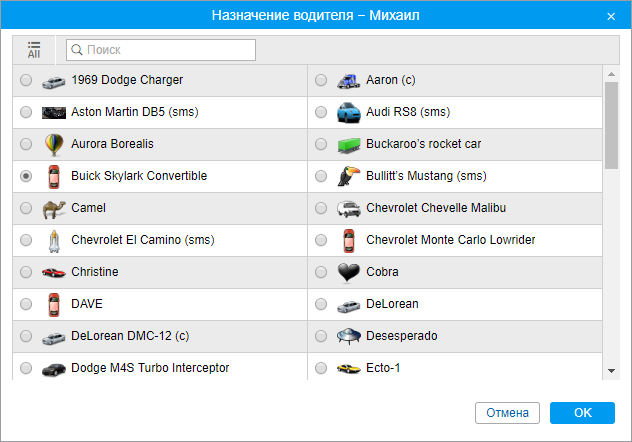Click the blue truck icon beside Aaron

pos(348,80)
